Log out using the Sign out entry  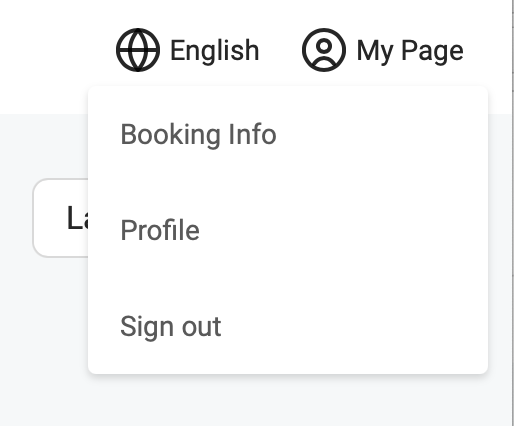(x=171, y=326)
